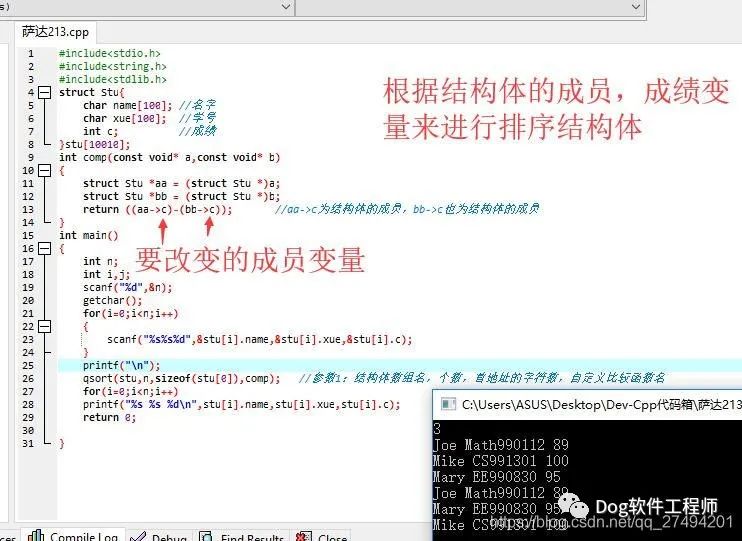742x541 pixels.
Task: Open the member function dropdown arrow at top right
Action: pos(636,7)
